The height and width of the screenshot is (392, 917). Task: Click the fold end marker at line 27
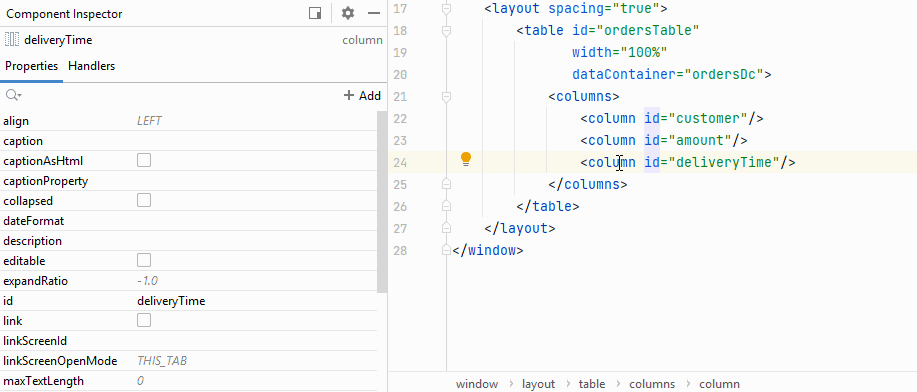click(x=447, y=228)
